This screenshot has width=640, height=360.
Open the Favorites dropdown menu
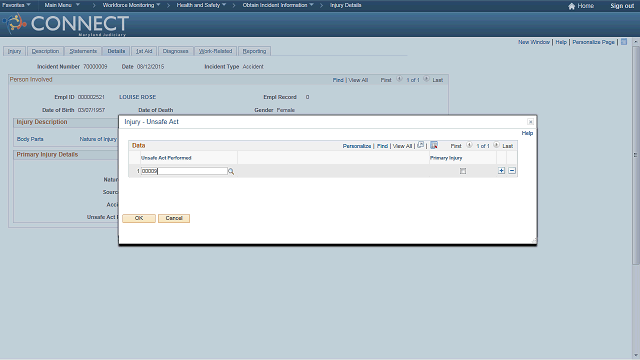16,5
